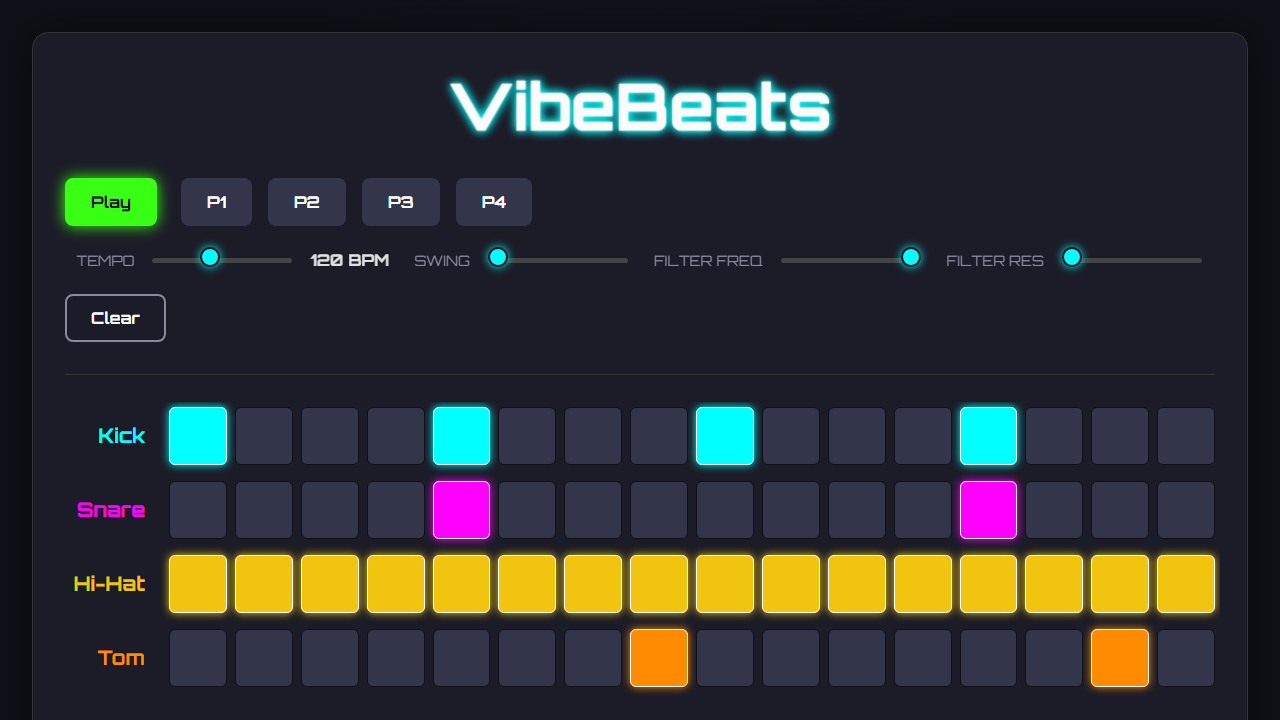
Task: Deactivate the last Hi-Hat step
Action: click(x=1186, y=583)
